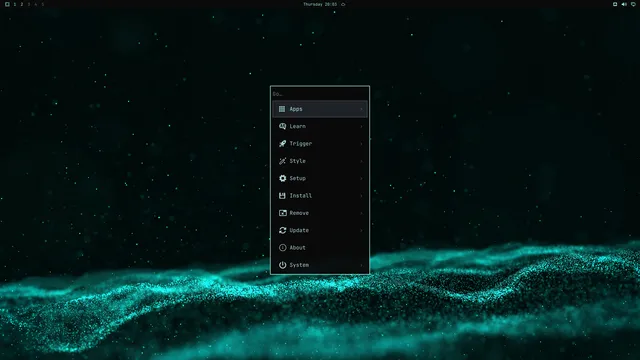Select the Learn menu entry

(320, 127)
